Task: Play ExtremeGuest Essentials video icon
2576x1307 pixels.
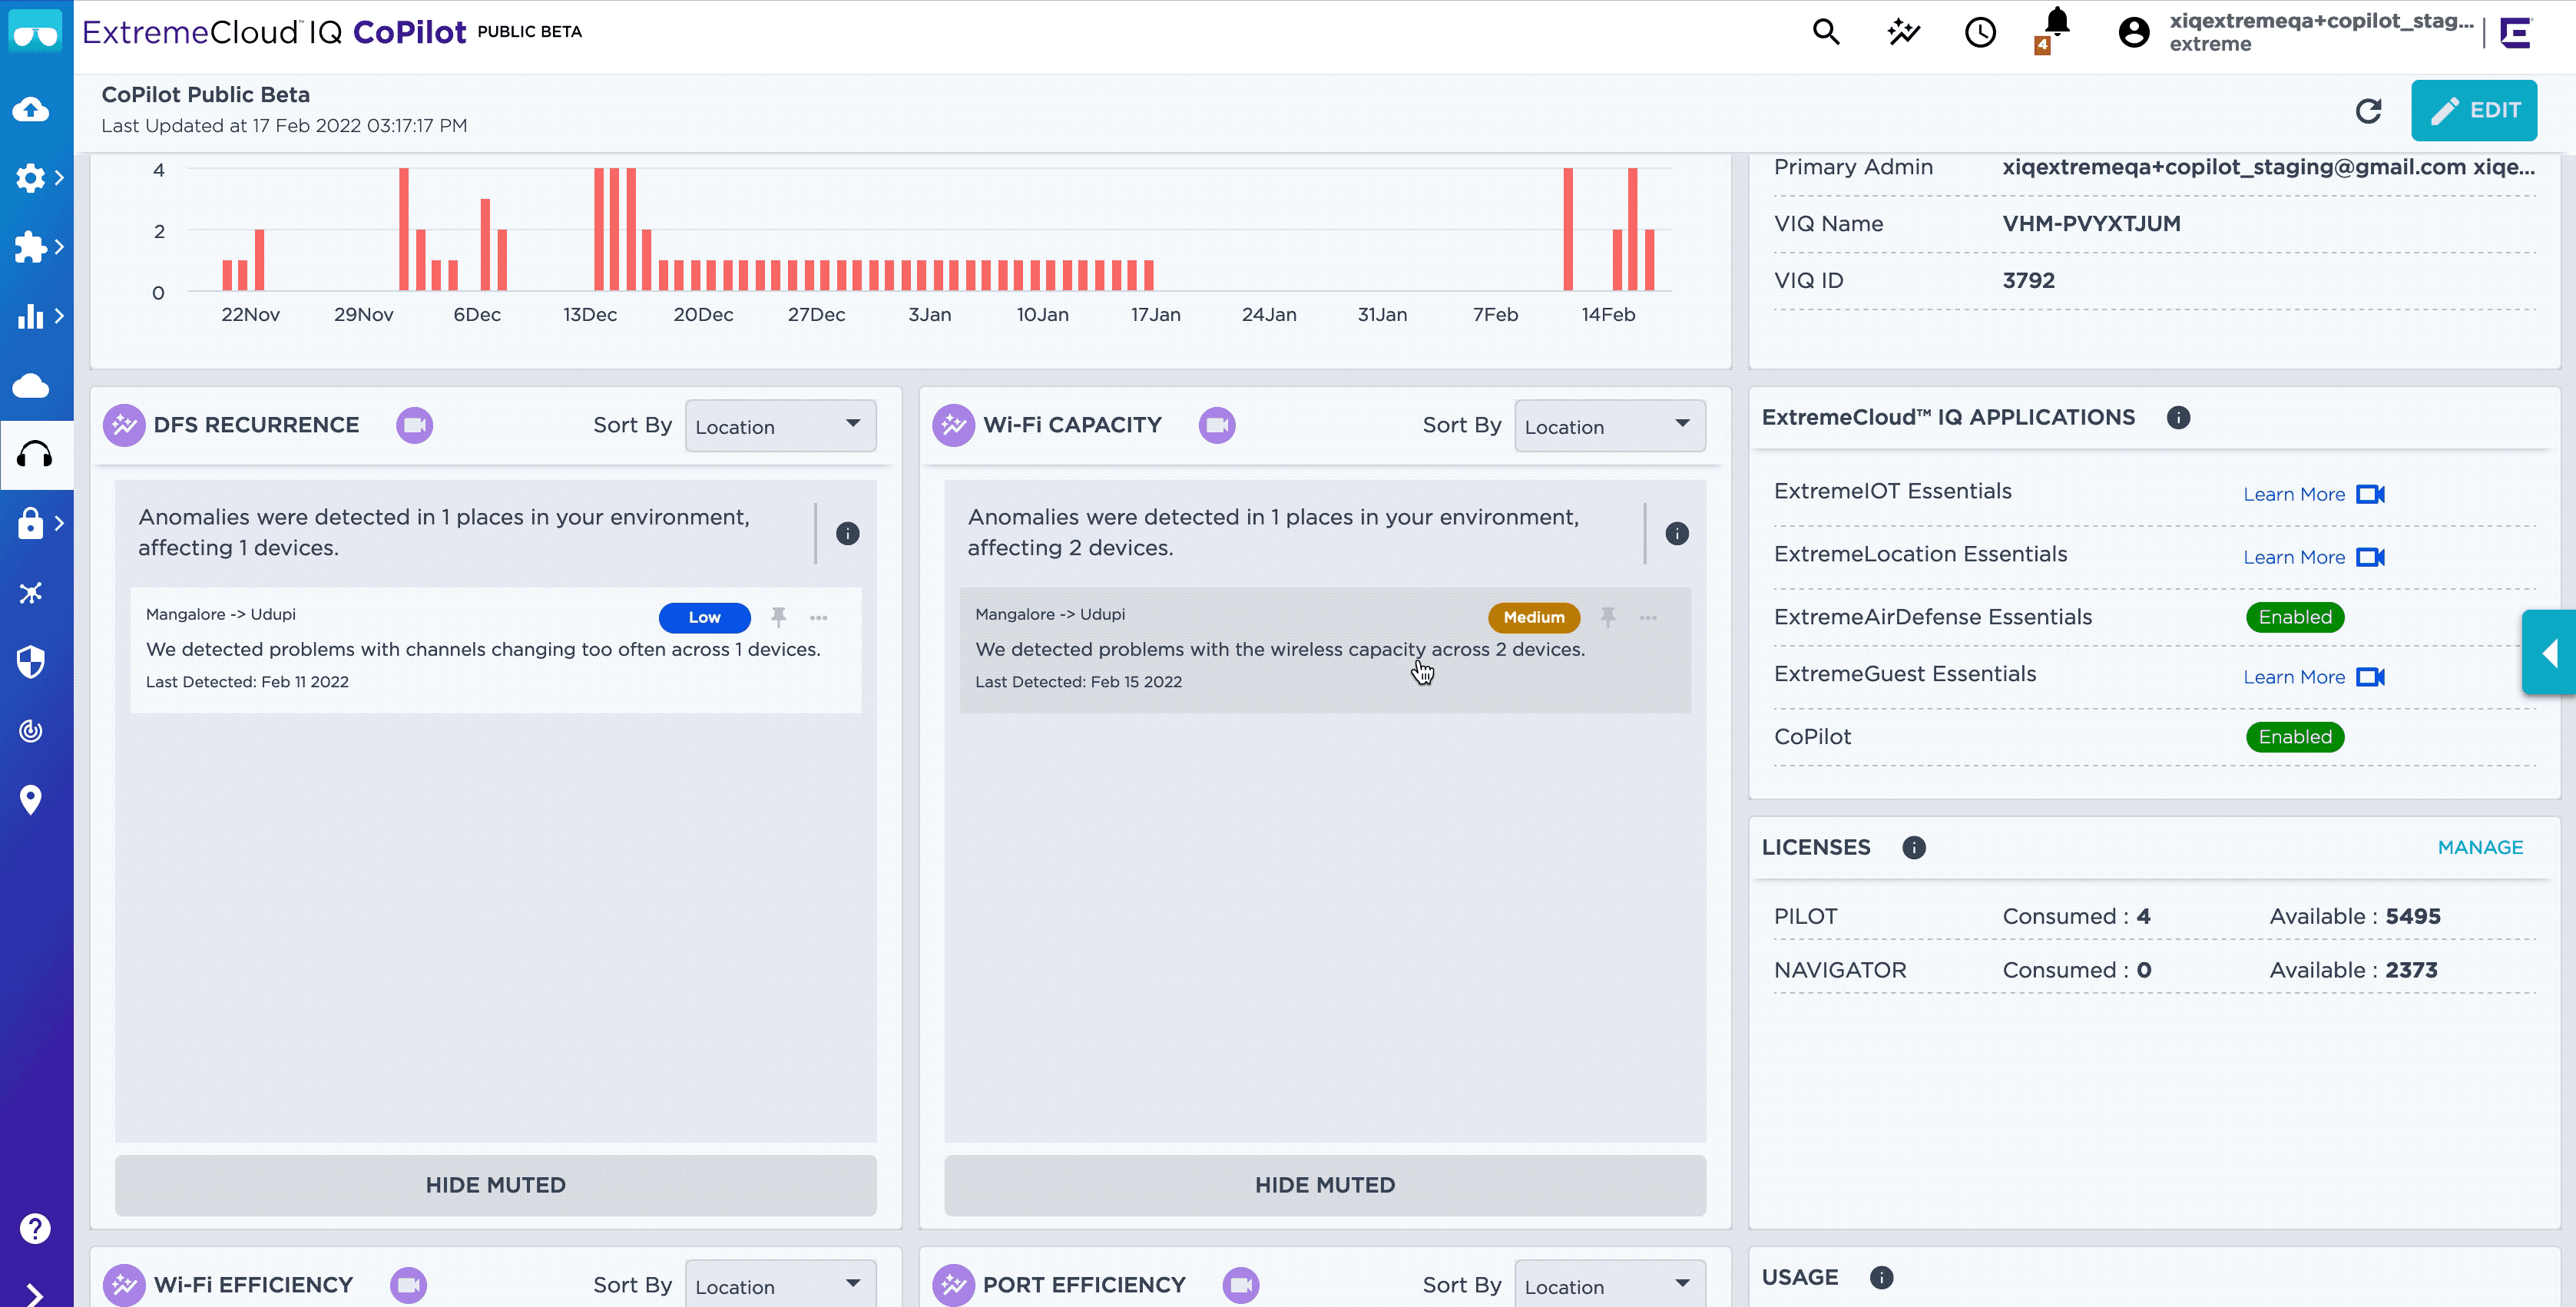Action: point(2370,677)
